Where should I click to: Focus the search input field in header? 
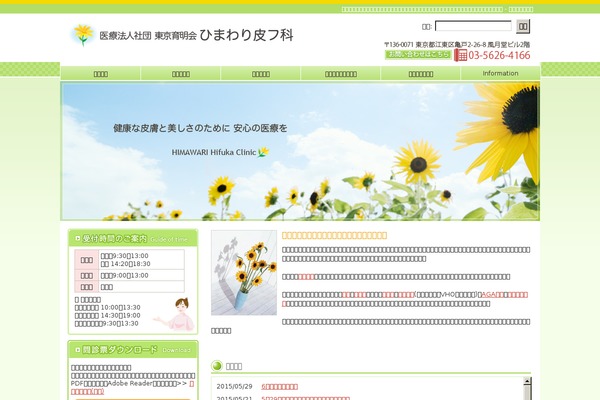click(473, 26)
